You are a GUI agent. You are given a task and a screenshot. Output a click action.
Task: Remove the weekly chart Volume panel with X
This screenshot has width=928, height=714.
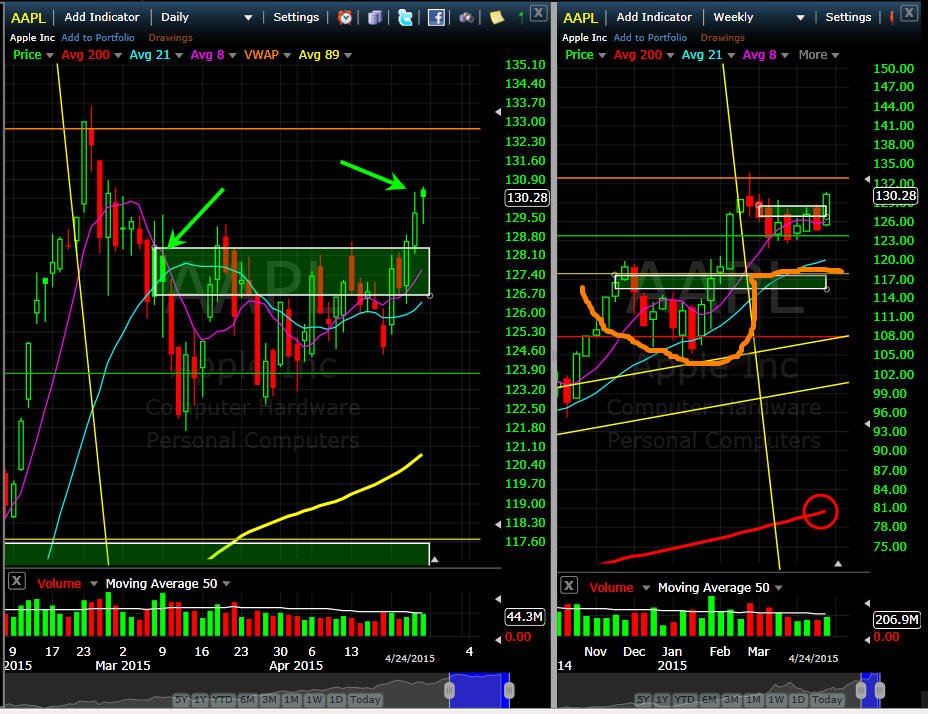point(569,586)
